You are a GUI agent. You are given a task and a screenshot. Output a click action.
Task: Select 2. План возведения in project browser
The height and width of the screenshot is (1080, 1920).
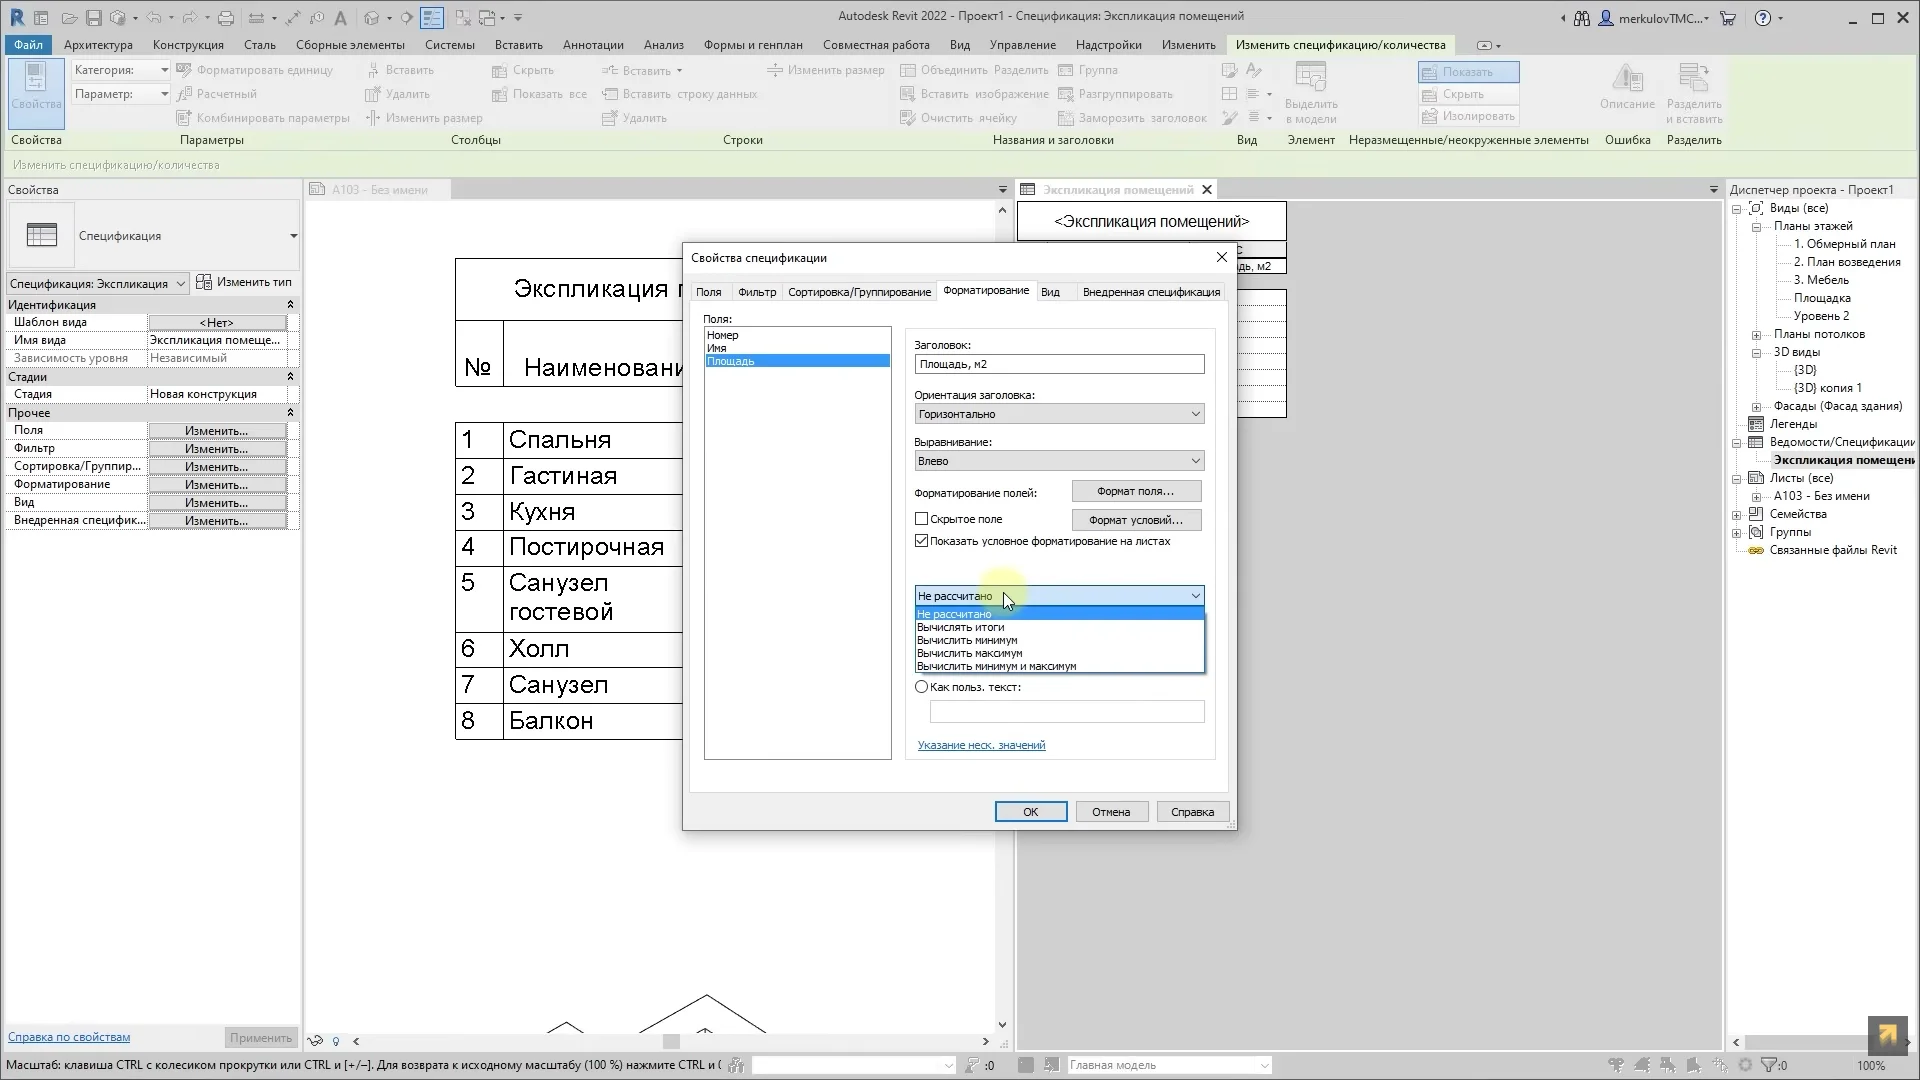[1846, 262]
